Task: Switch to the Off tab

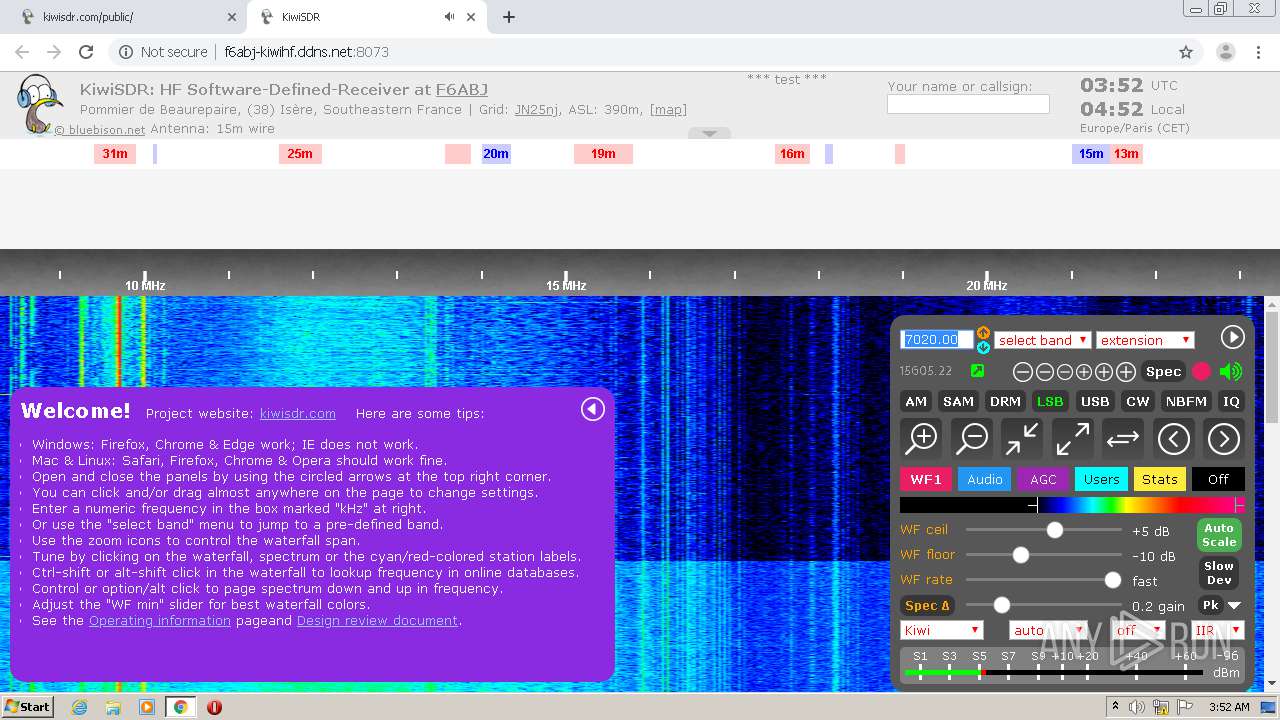Action: (x=1218, y=479)
